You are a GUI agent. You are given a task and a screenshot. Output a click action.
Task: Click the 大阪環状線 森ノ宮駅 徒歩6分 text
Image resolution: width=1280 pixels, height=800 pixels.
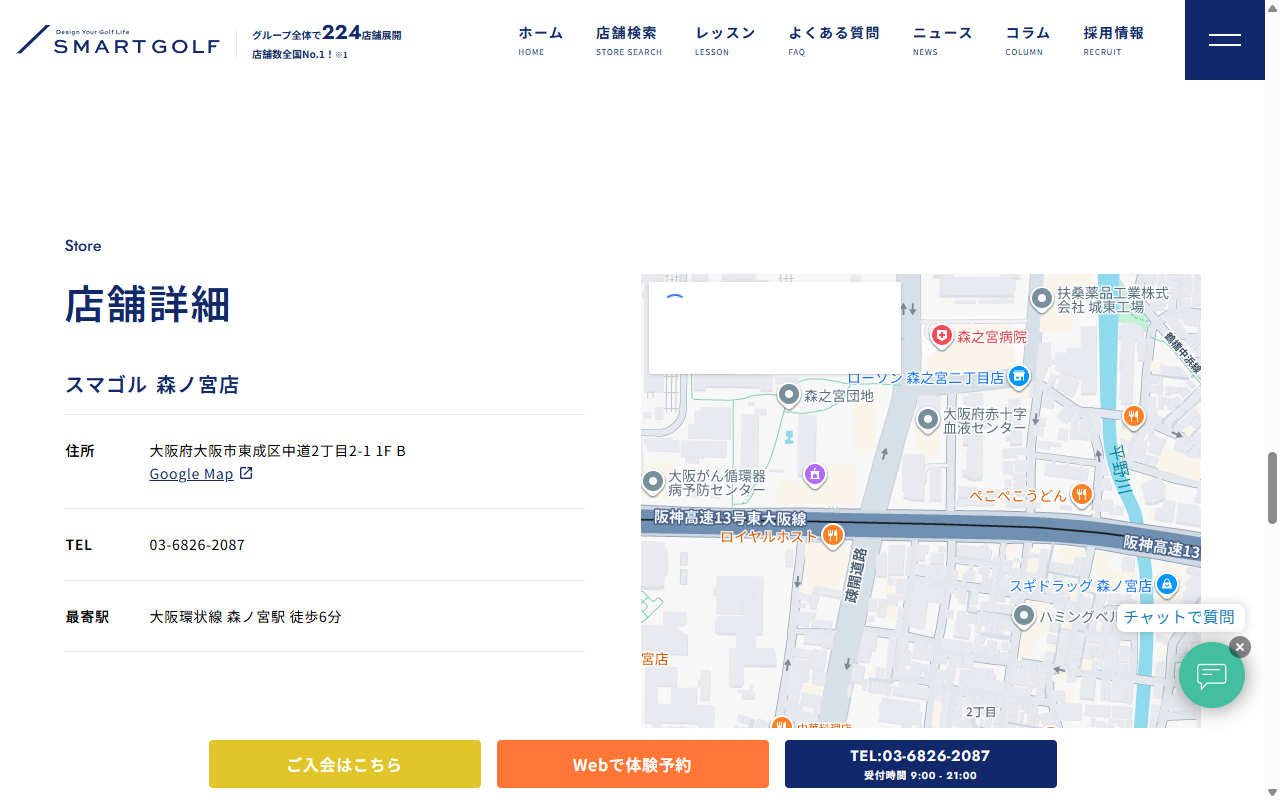coord(246,617)
